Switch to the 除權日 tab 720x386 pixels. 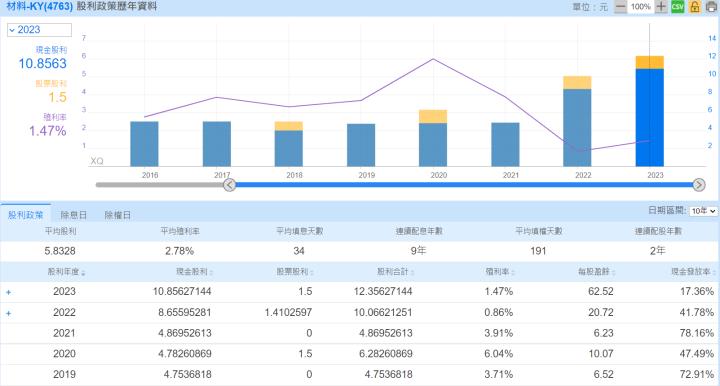[118, 215]
